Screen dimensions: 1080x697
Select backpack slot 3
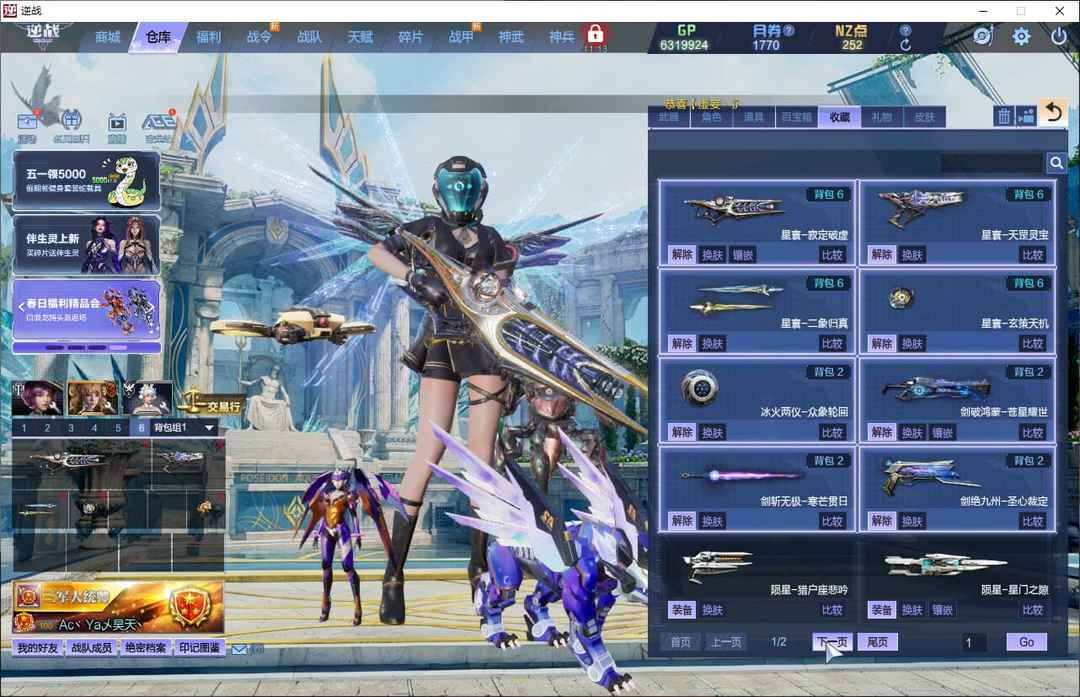click(x=71, y=428)
